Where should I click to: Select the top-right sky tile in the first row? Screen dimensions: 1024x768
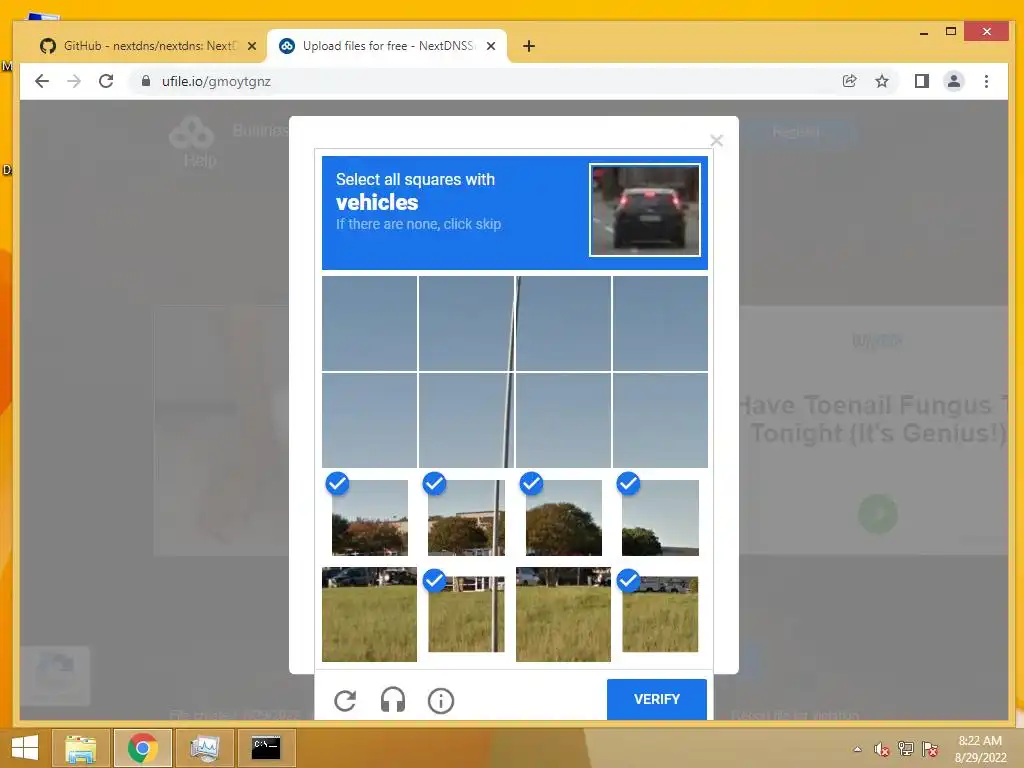(x=660, y=323)
